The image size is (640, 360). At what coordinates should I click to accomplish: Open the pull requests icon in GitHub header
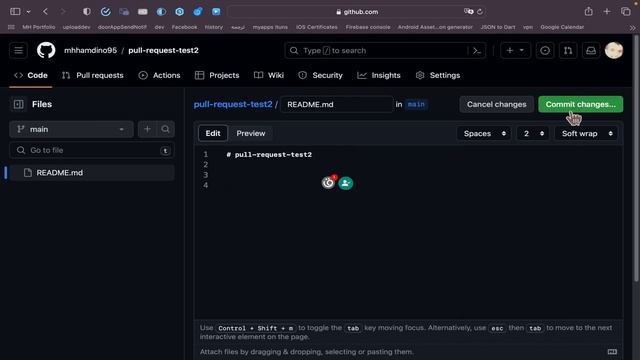(568, 51)
